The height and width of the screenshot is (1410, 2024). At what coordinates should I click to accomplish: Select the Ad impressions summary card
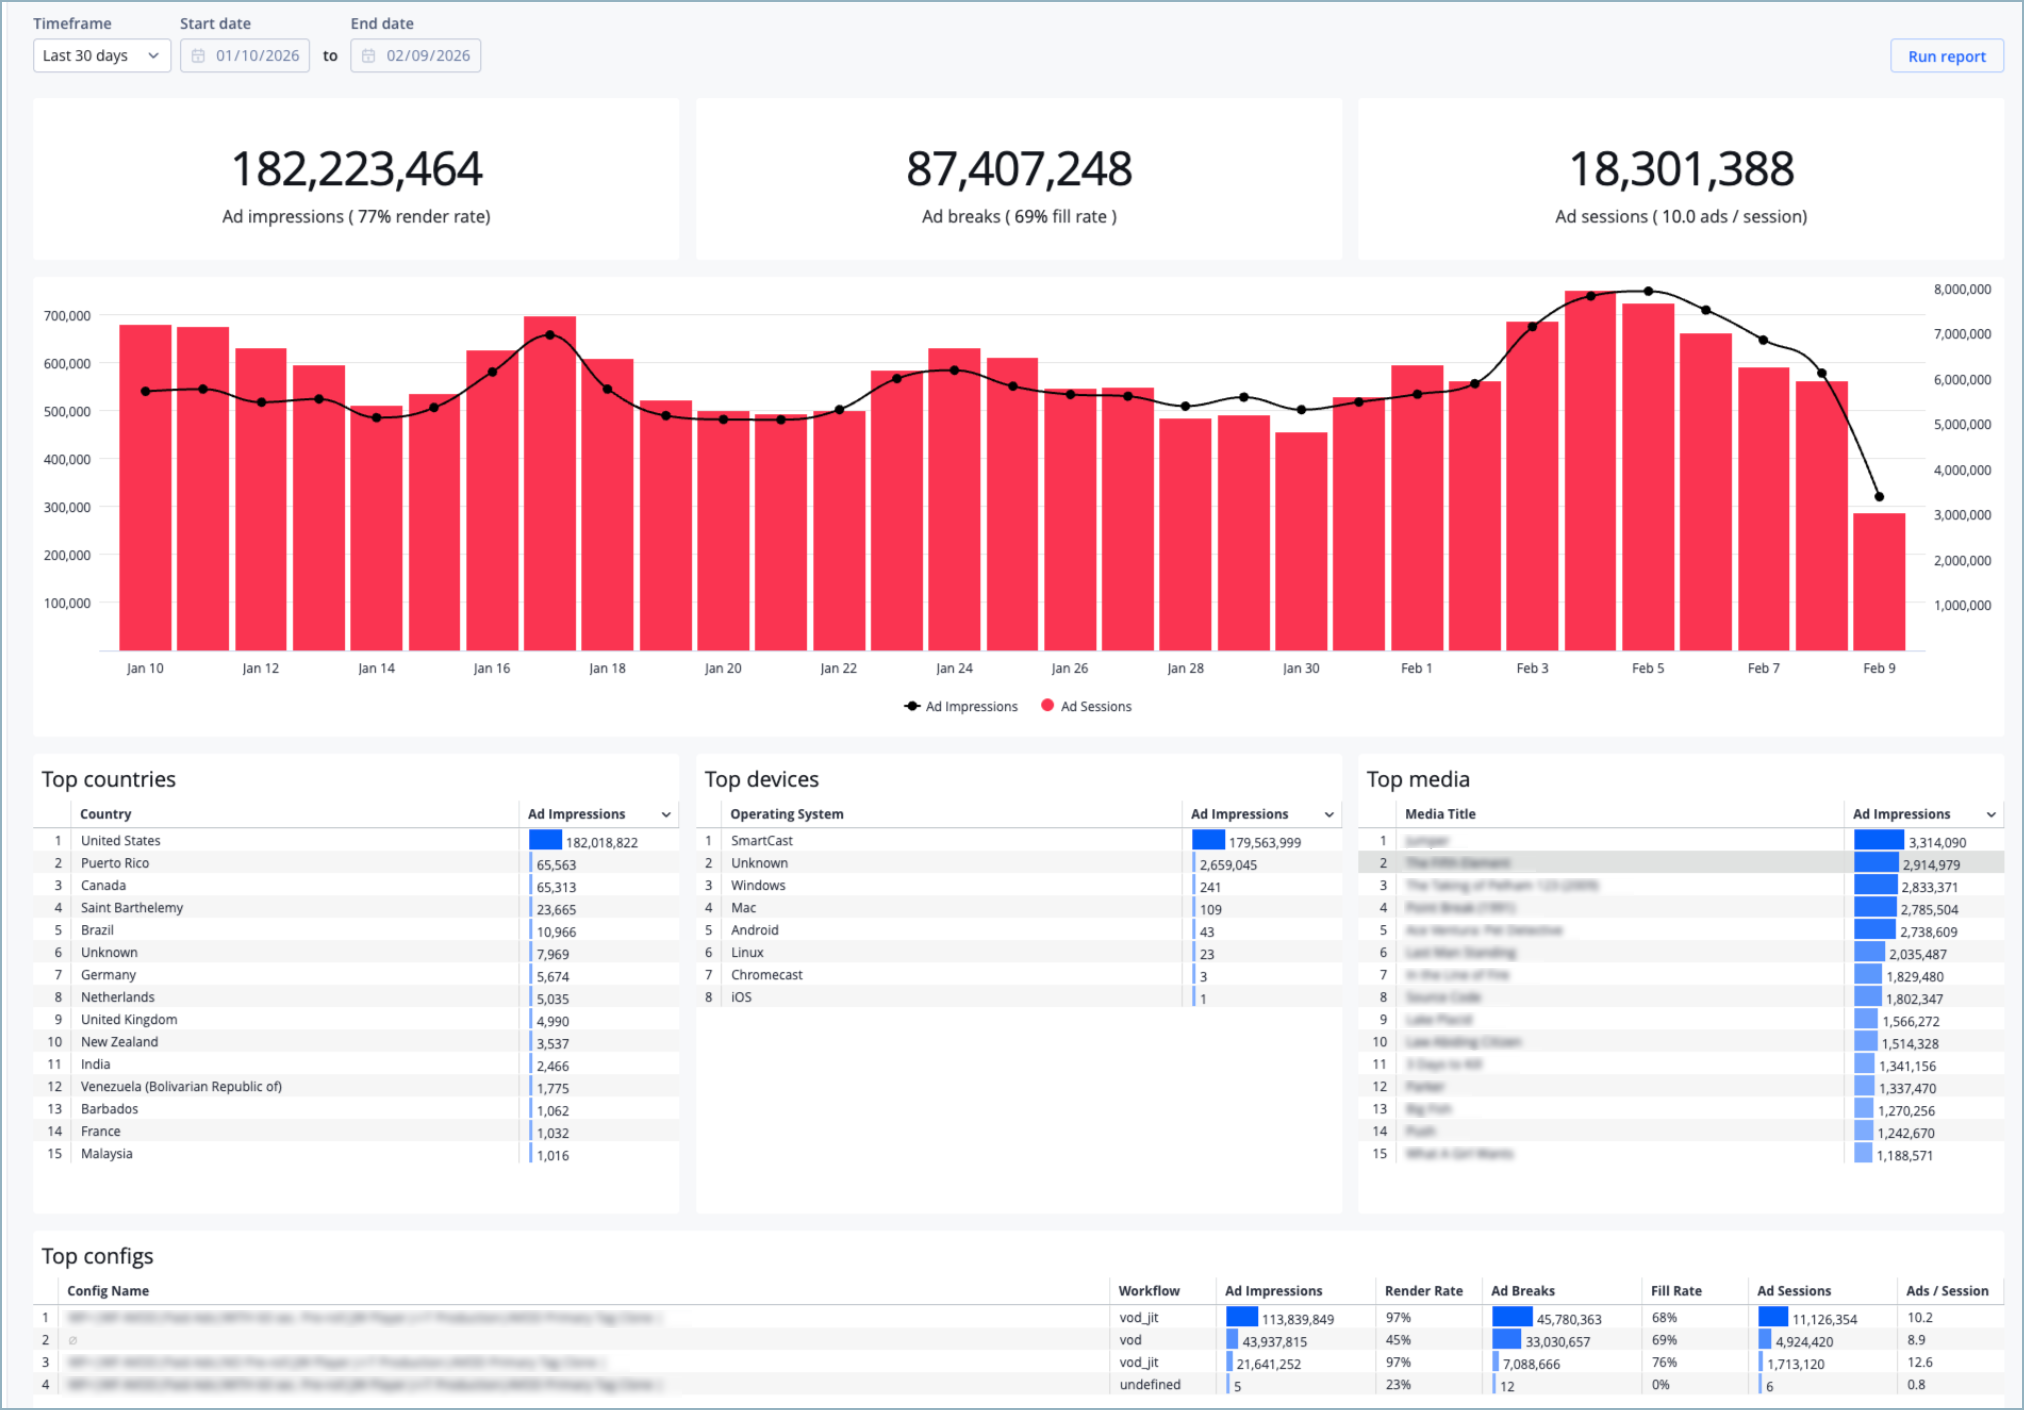(357, 180)
